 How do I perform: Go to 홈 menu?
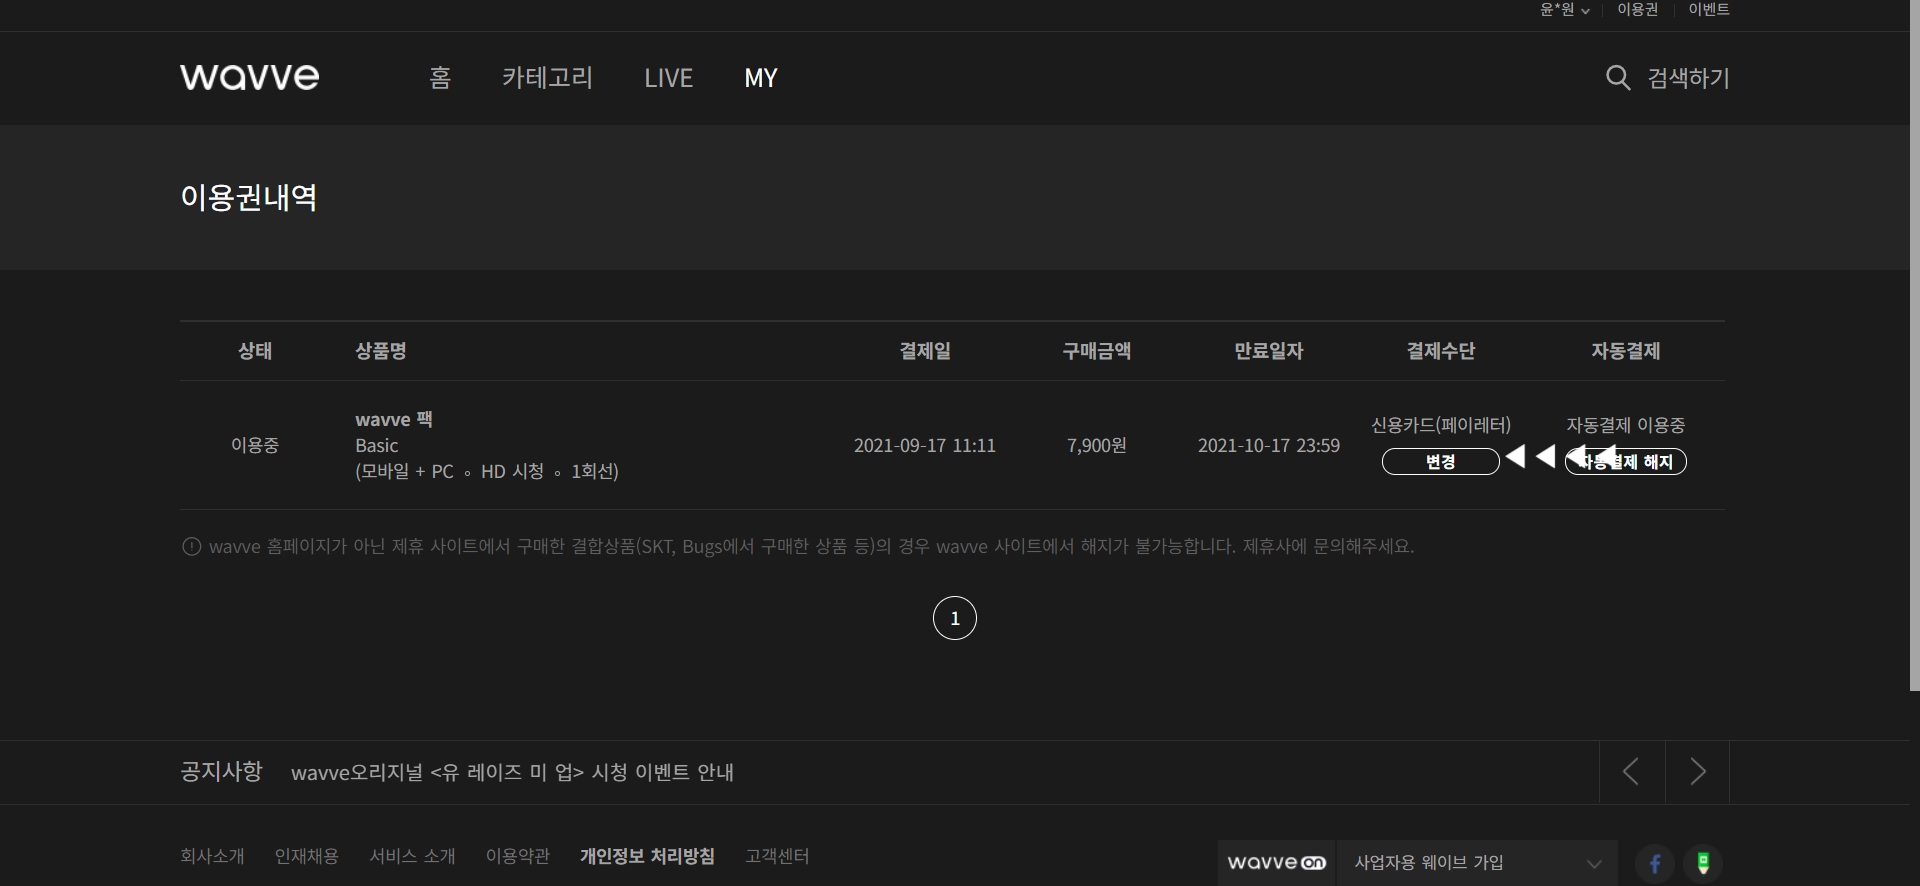pos(440,78)
